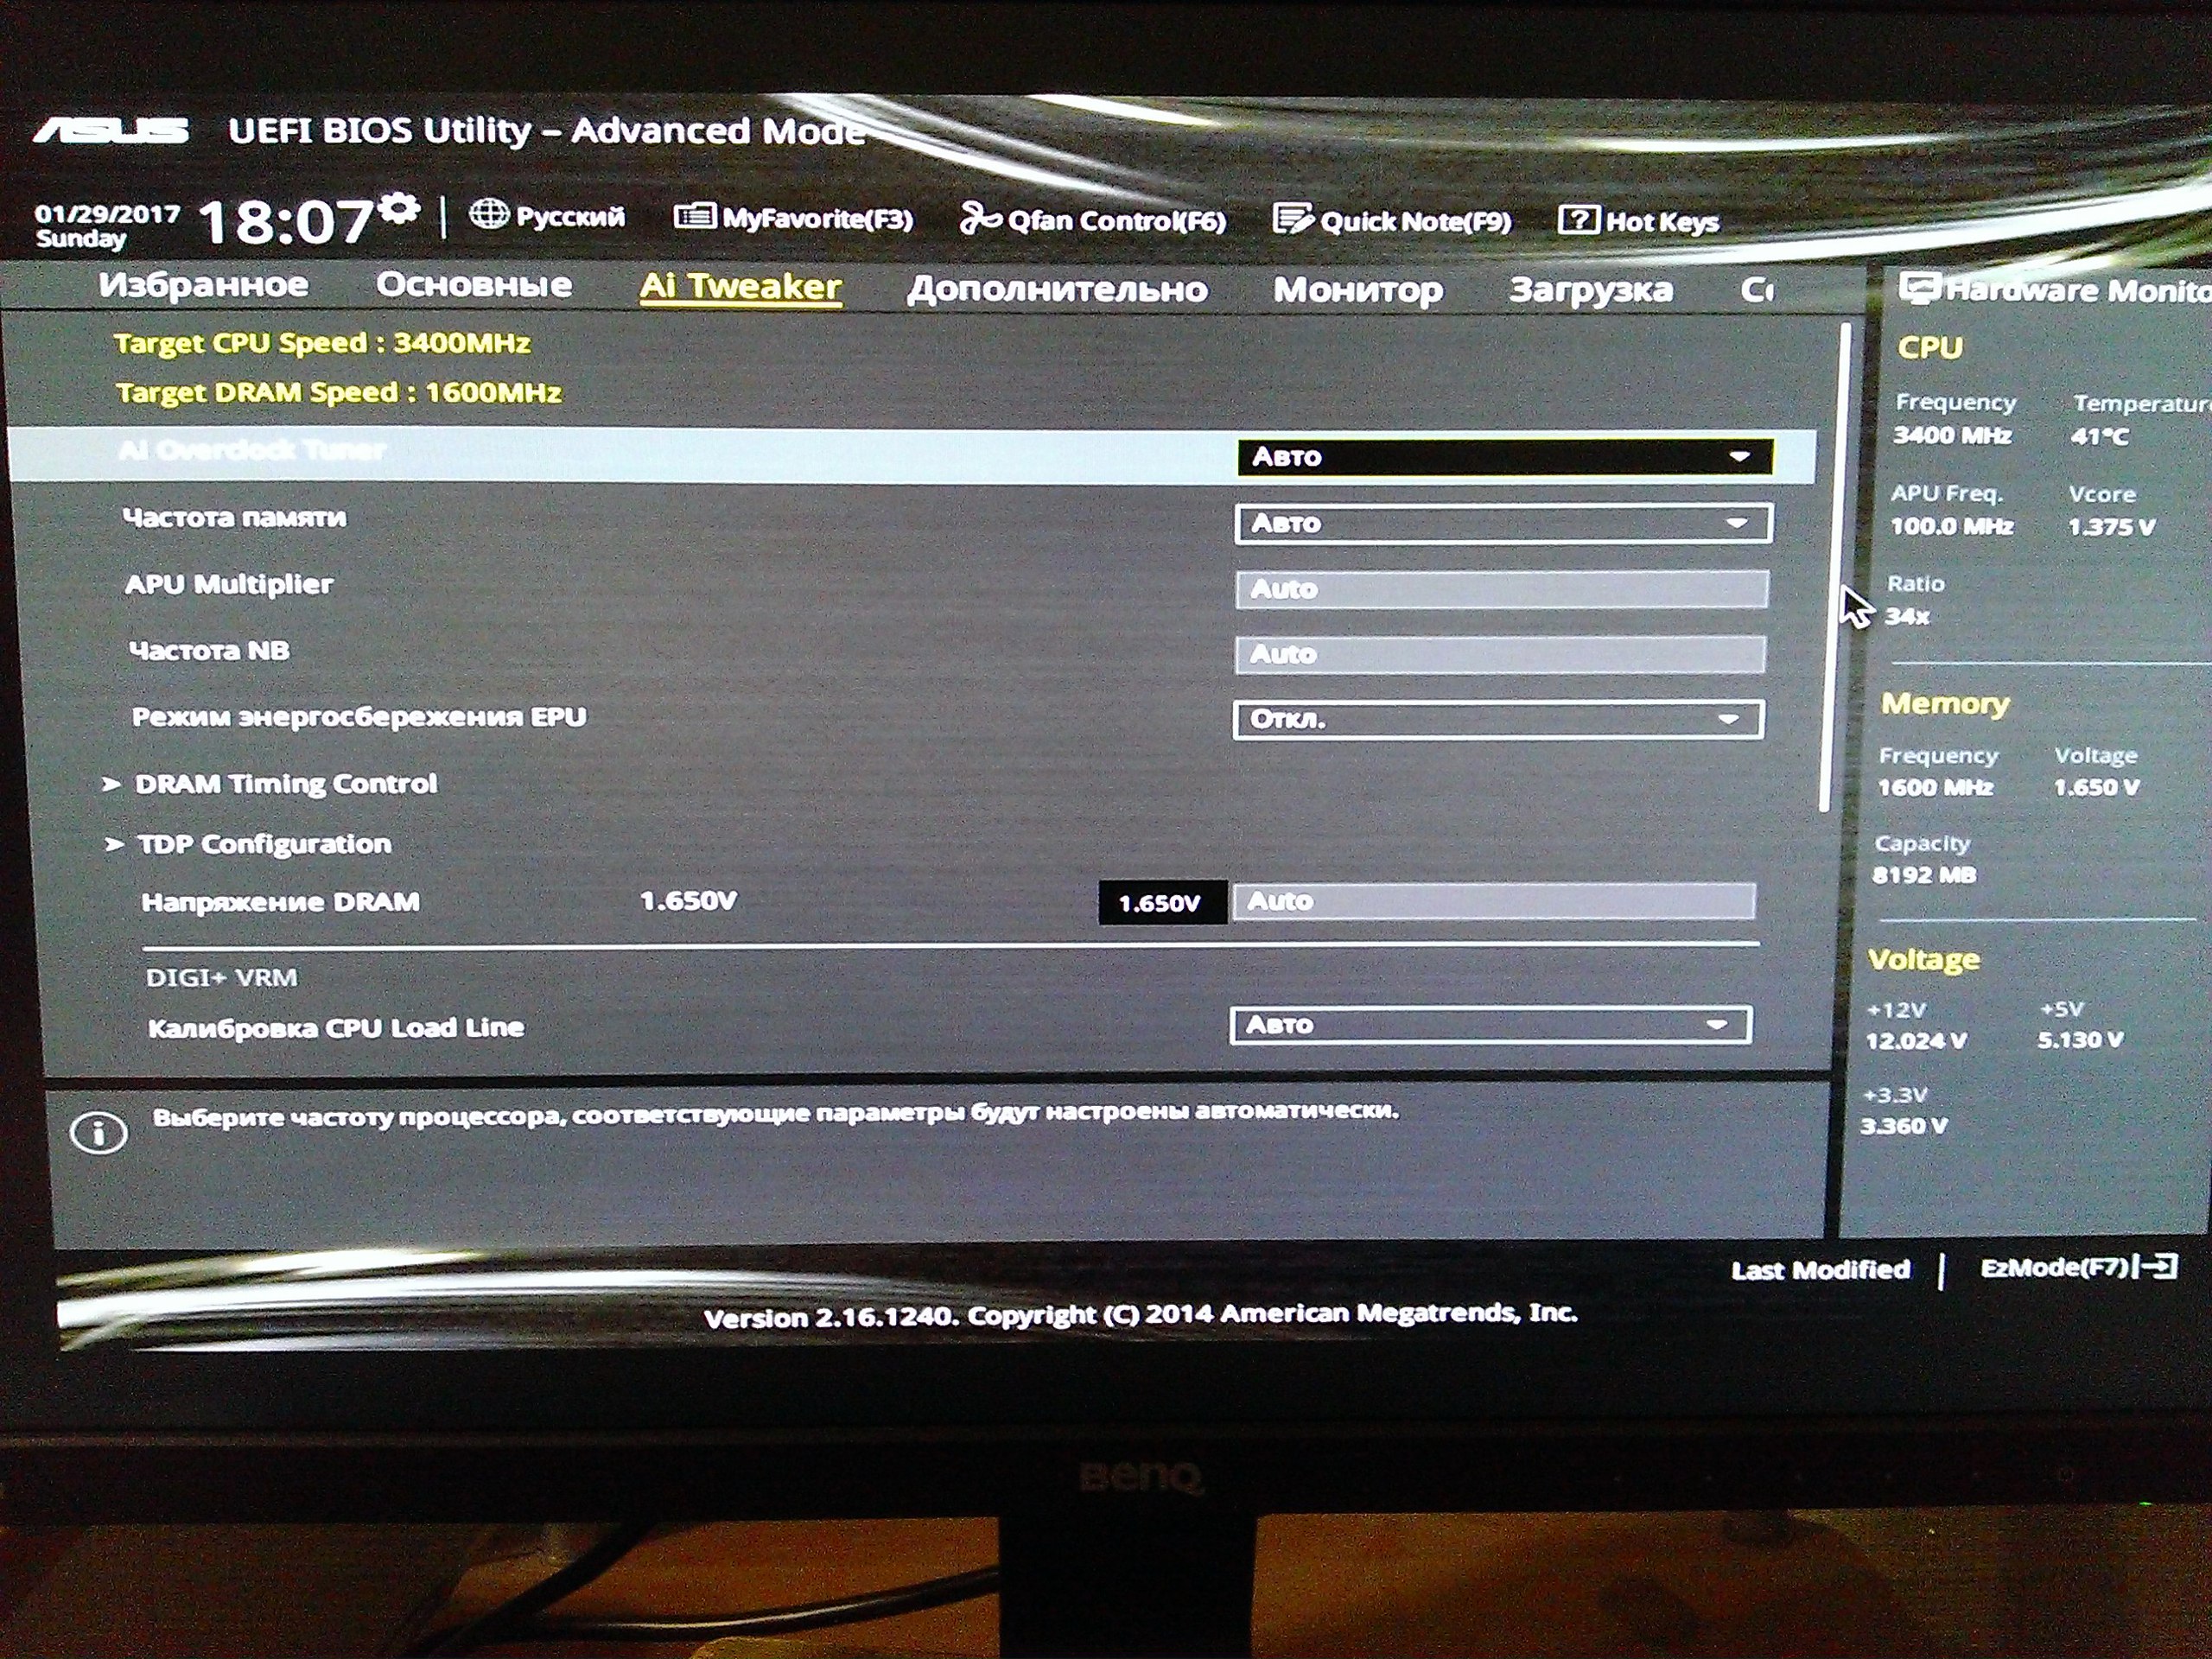
Task: Open Частота памяти dropdown
Action: [x=1503, y=523]
